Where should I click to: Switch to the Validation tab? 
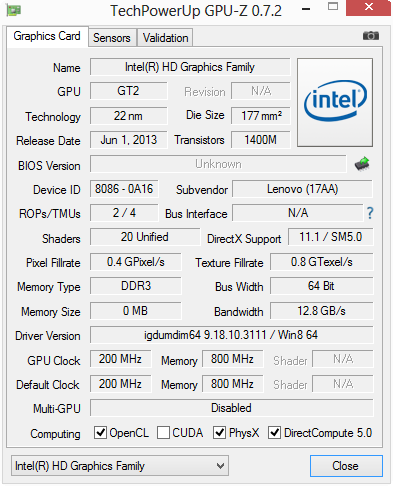(165, 38)
